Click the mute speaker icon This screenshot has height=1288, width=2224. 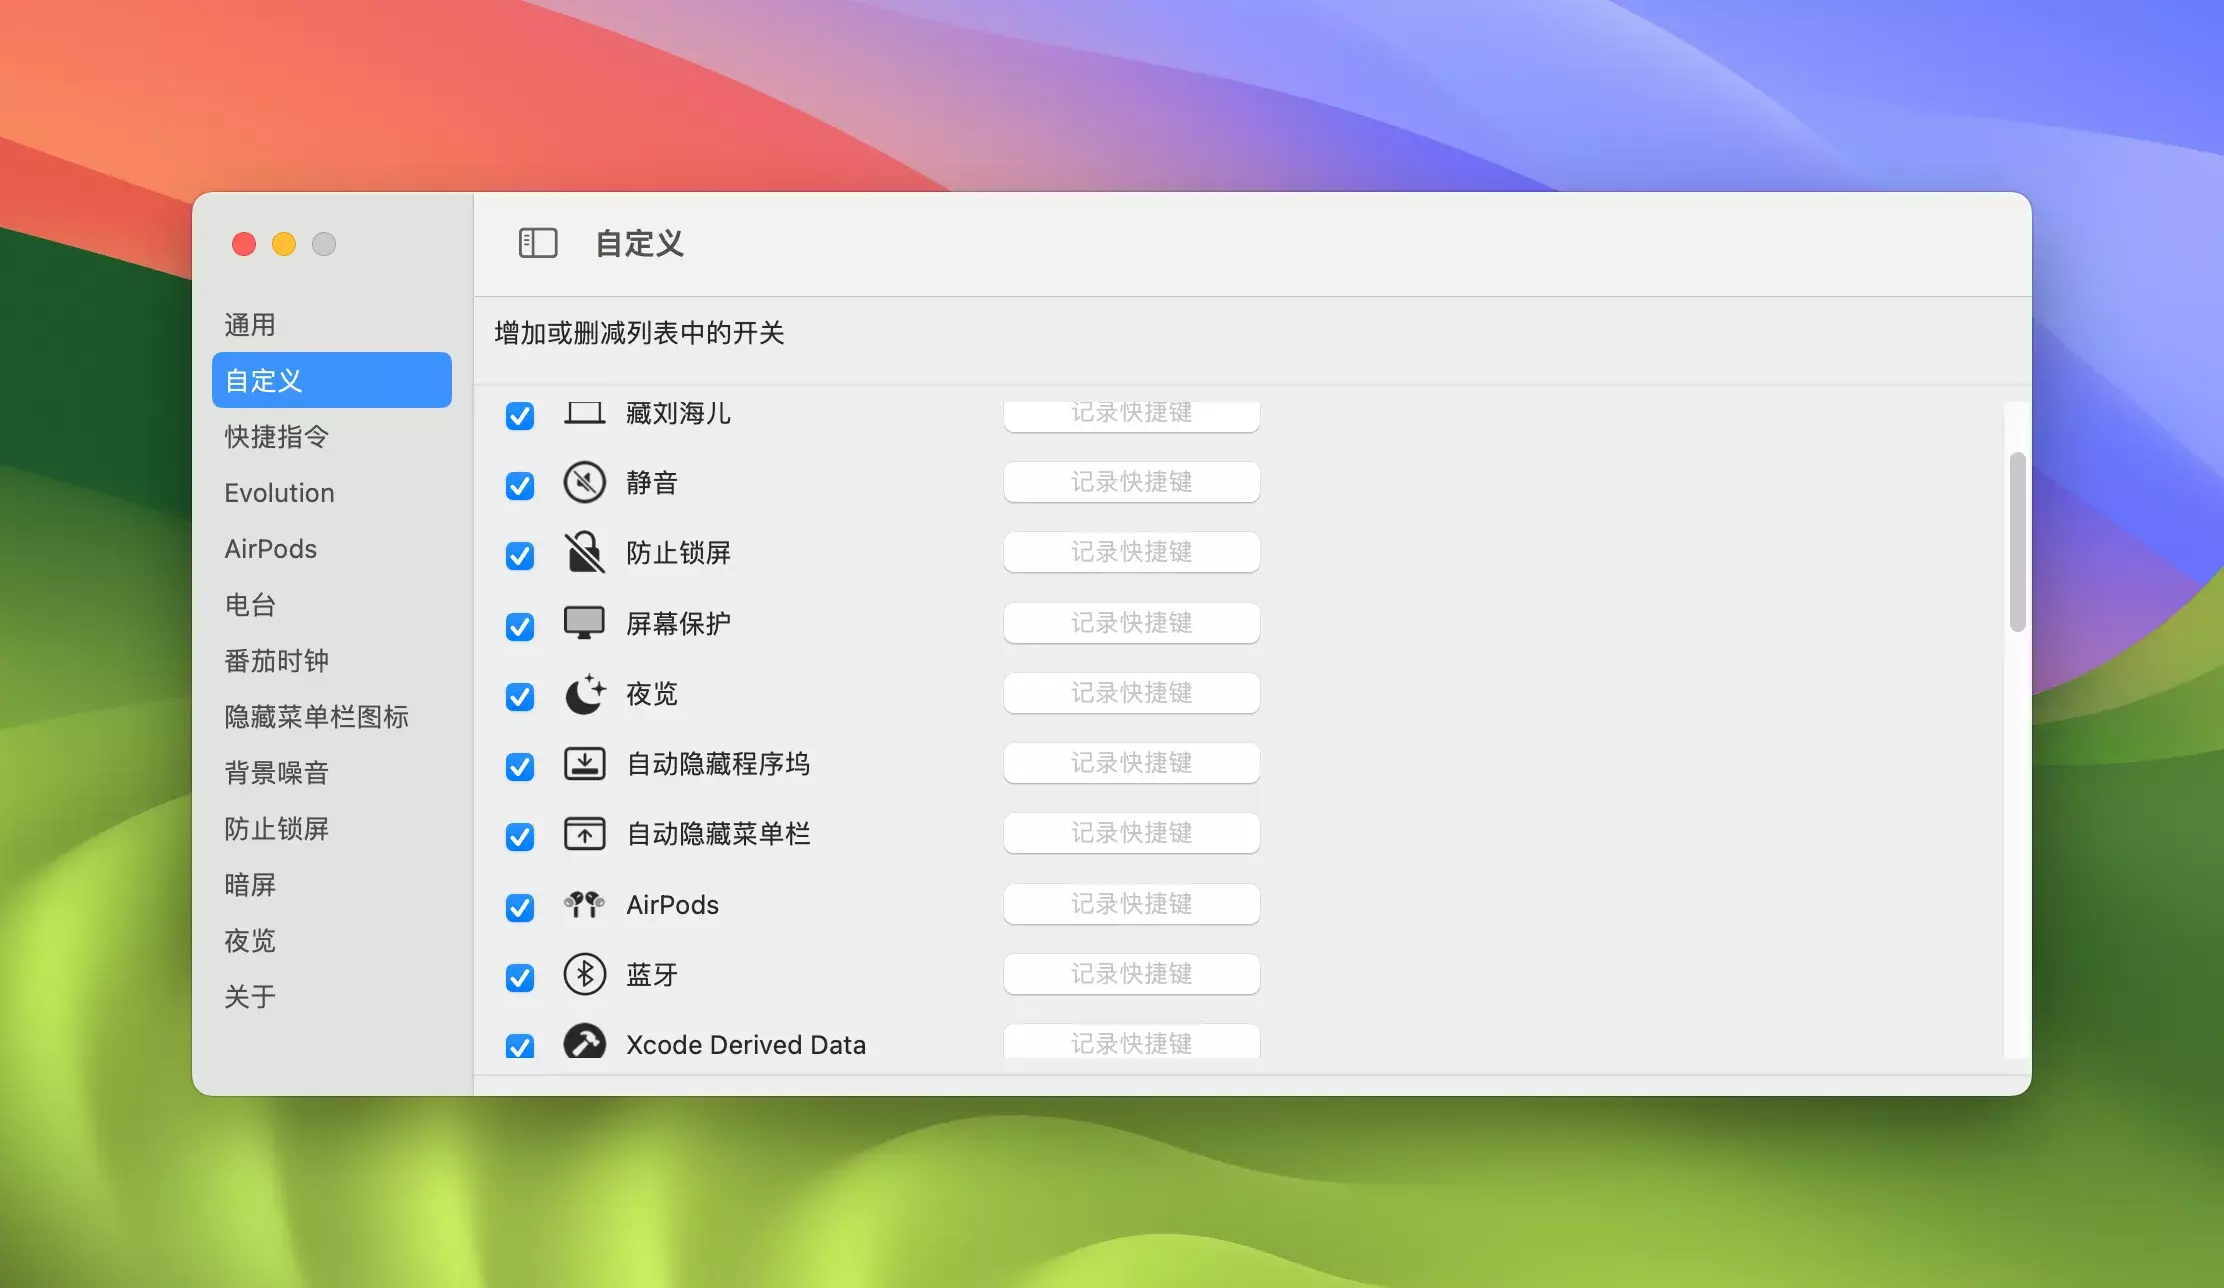pyautogui.click(x=584, y=483)
